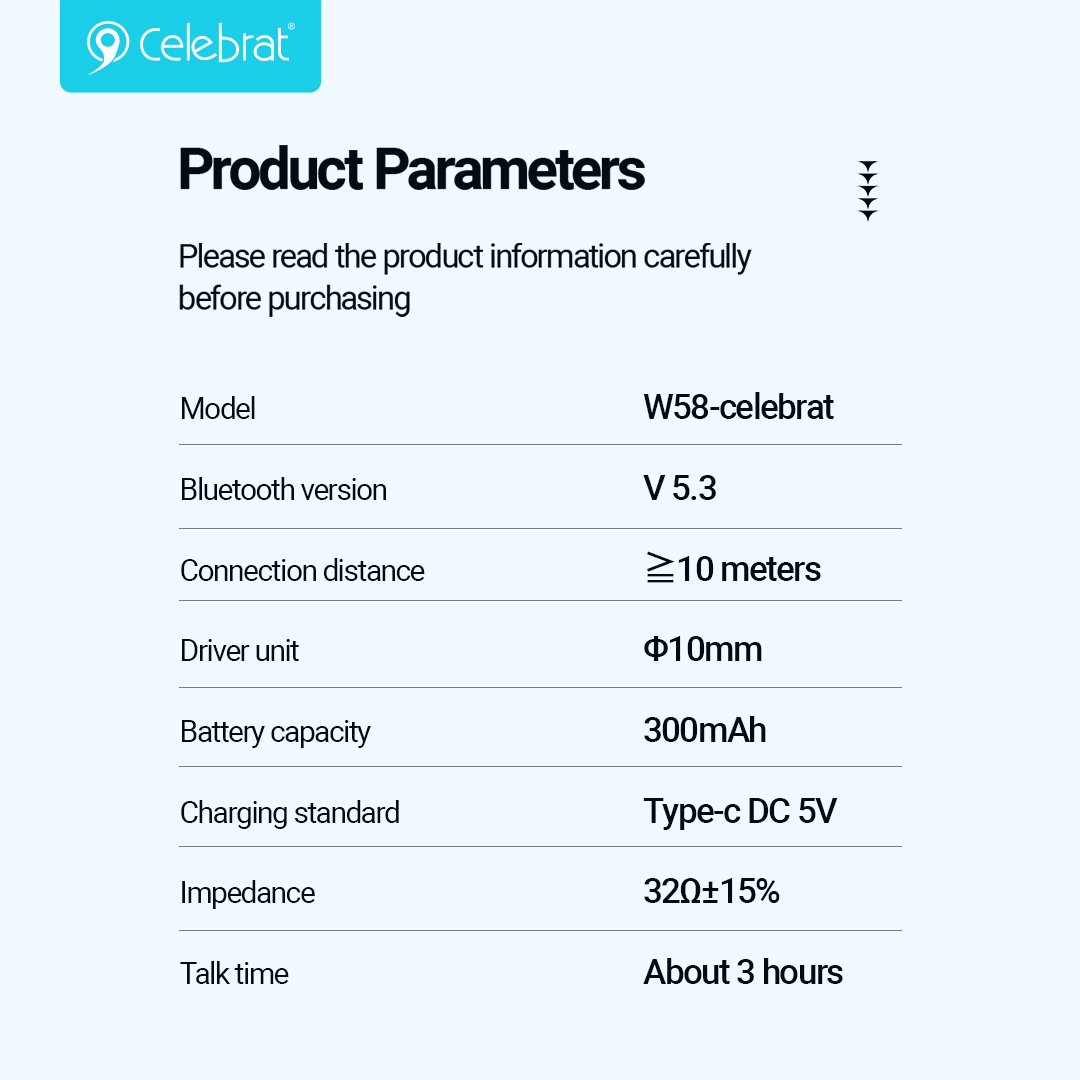Viewport: 1080px width, 1080px height.
Task: Select the W58-celebrat model value
Action: (x=738, y=408)
